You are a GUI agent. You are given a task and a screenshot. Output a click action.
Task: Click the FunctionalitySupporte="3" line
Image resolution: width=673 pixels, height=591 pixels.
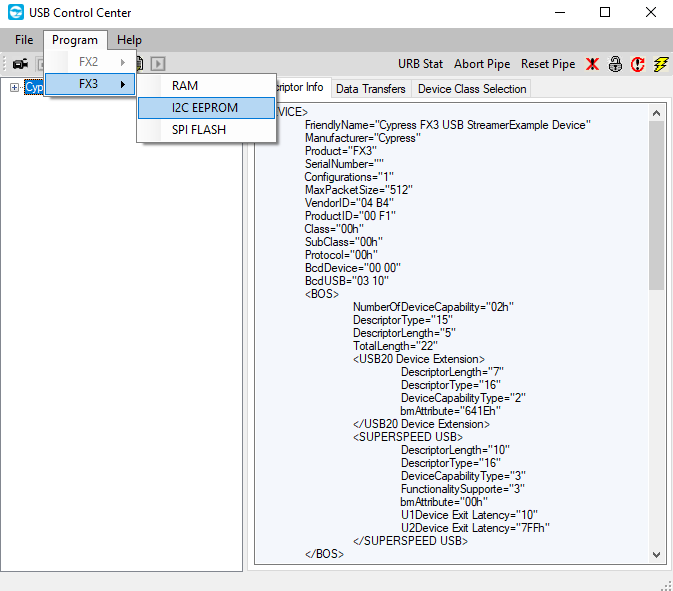(x=462, y=489)
